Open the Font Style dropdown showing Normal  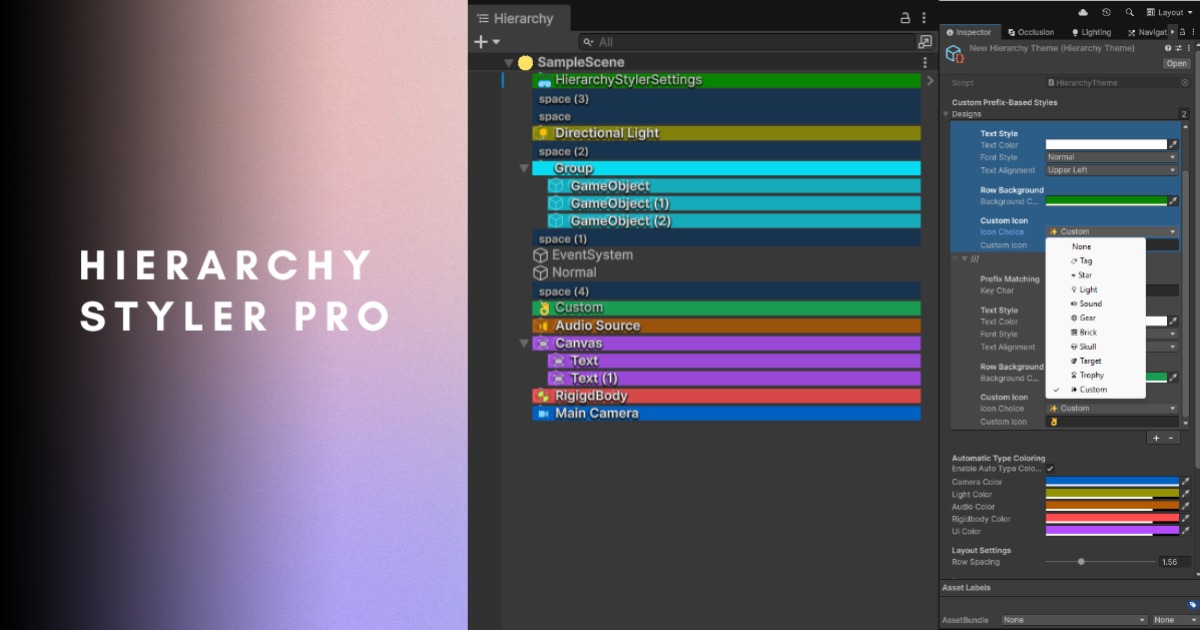[1112, 156]
